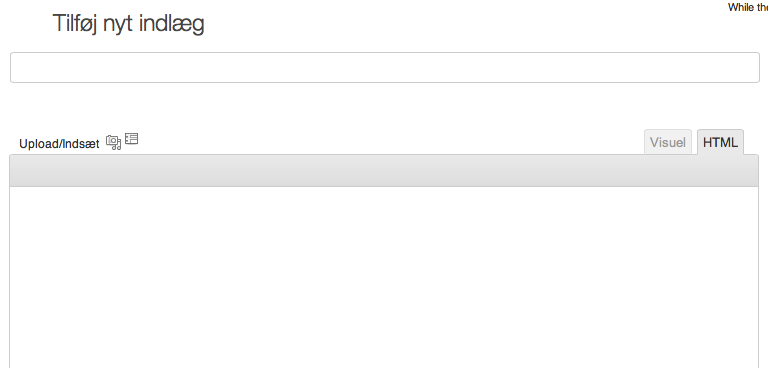
Task: Click inside the empty post content editor
Action: 384,277
